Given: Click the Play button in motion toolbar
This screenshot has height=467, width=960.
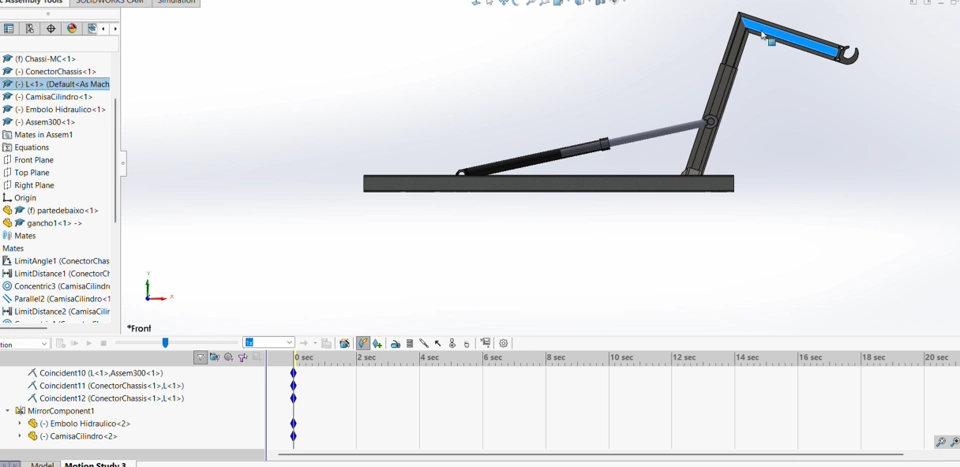Looking at the screenshot, I should point(89,343).
